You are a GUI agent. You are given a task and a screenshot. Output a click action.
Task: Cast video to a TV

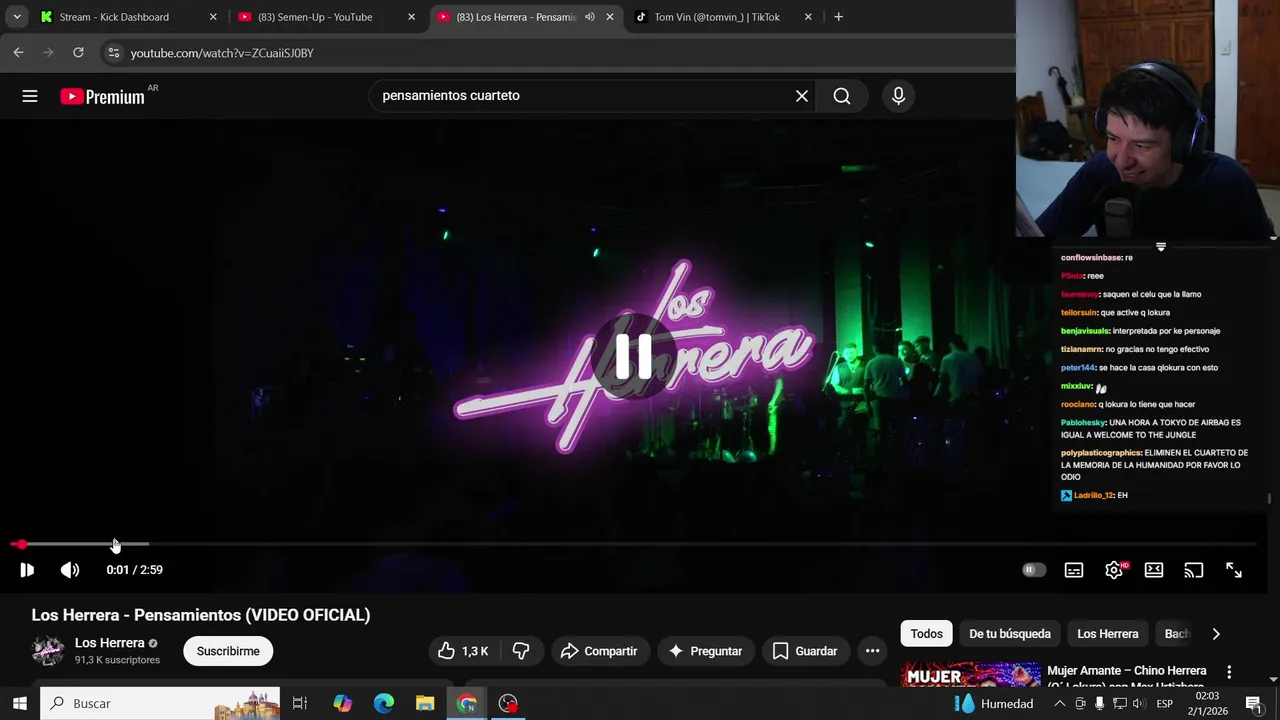(1194, 570)
